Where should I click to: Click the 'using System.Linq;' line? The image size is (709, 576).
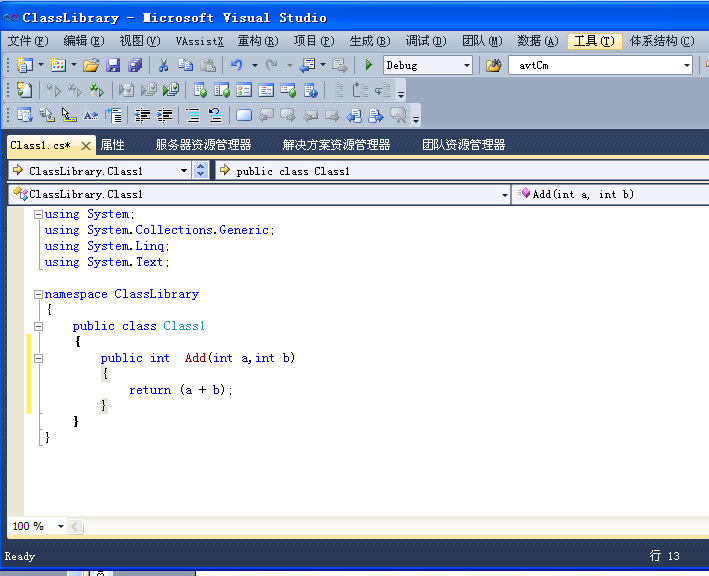click(107, 246)
